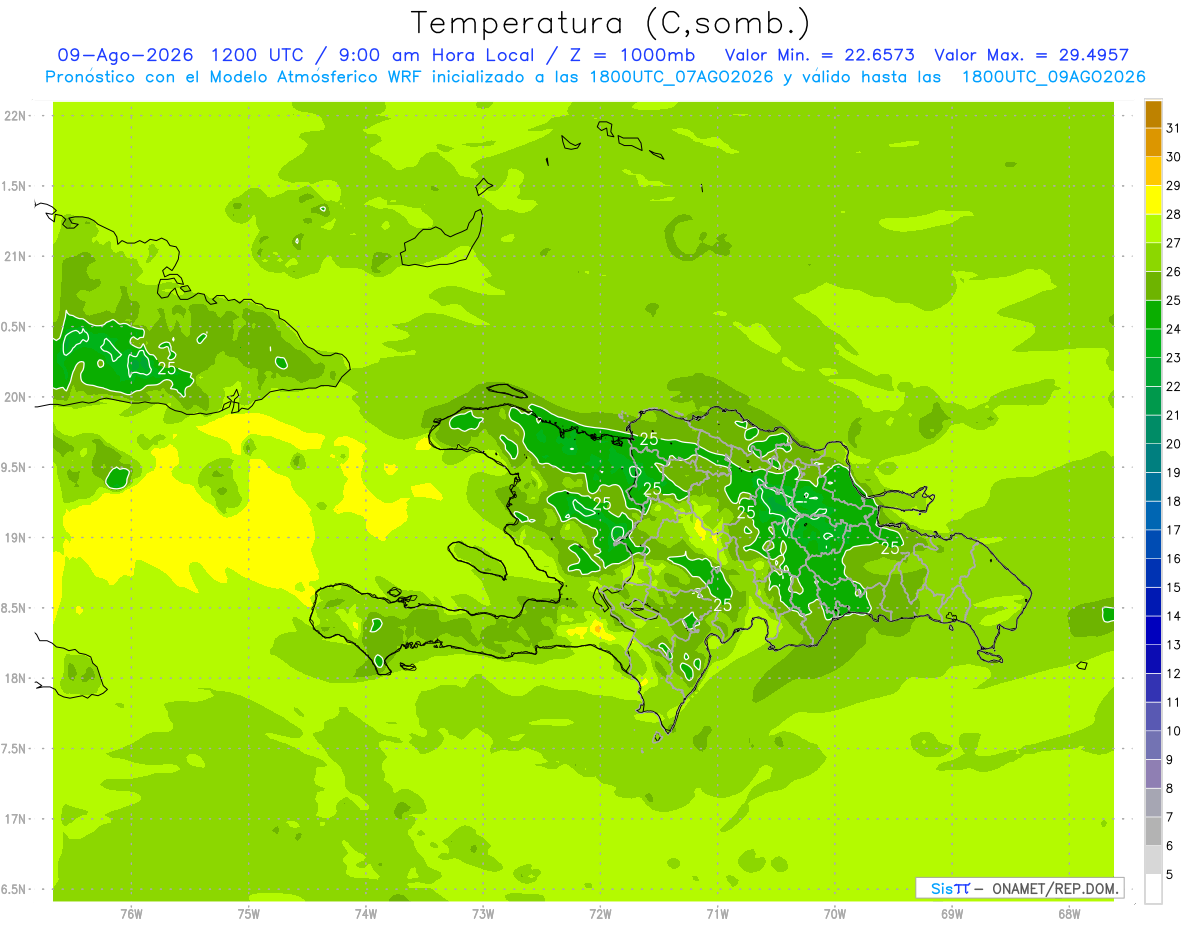Click legend value '13' on the color bar
This screenshot has height=927, width=1200.
(x=1174, y=644)
